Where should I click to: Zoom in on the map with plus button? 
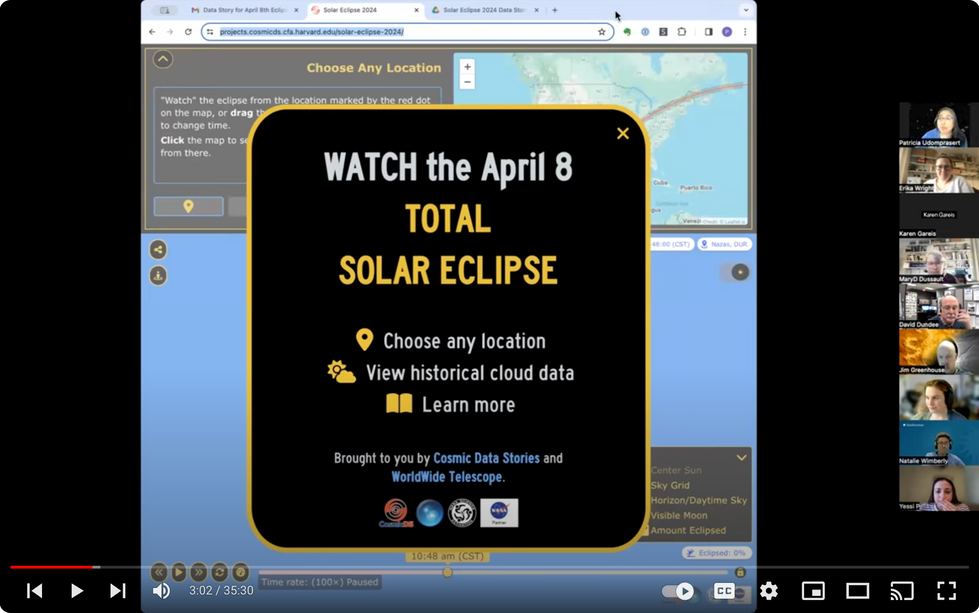467,67
